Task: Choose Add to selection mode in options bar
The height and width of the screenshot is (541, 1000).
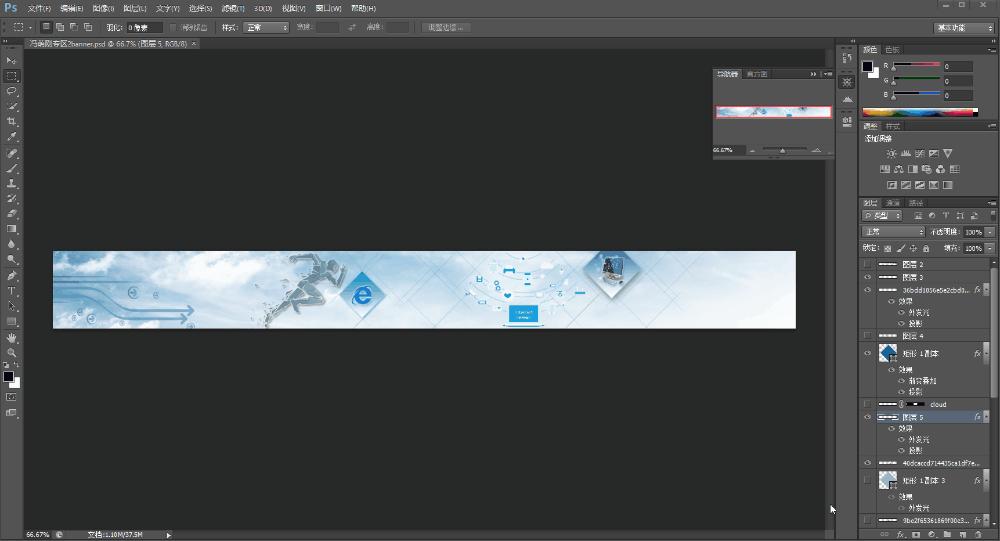Action: tap(60, 27)
